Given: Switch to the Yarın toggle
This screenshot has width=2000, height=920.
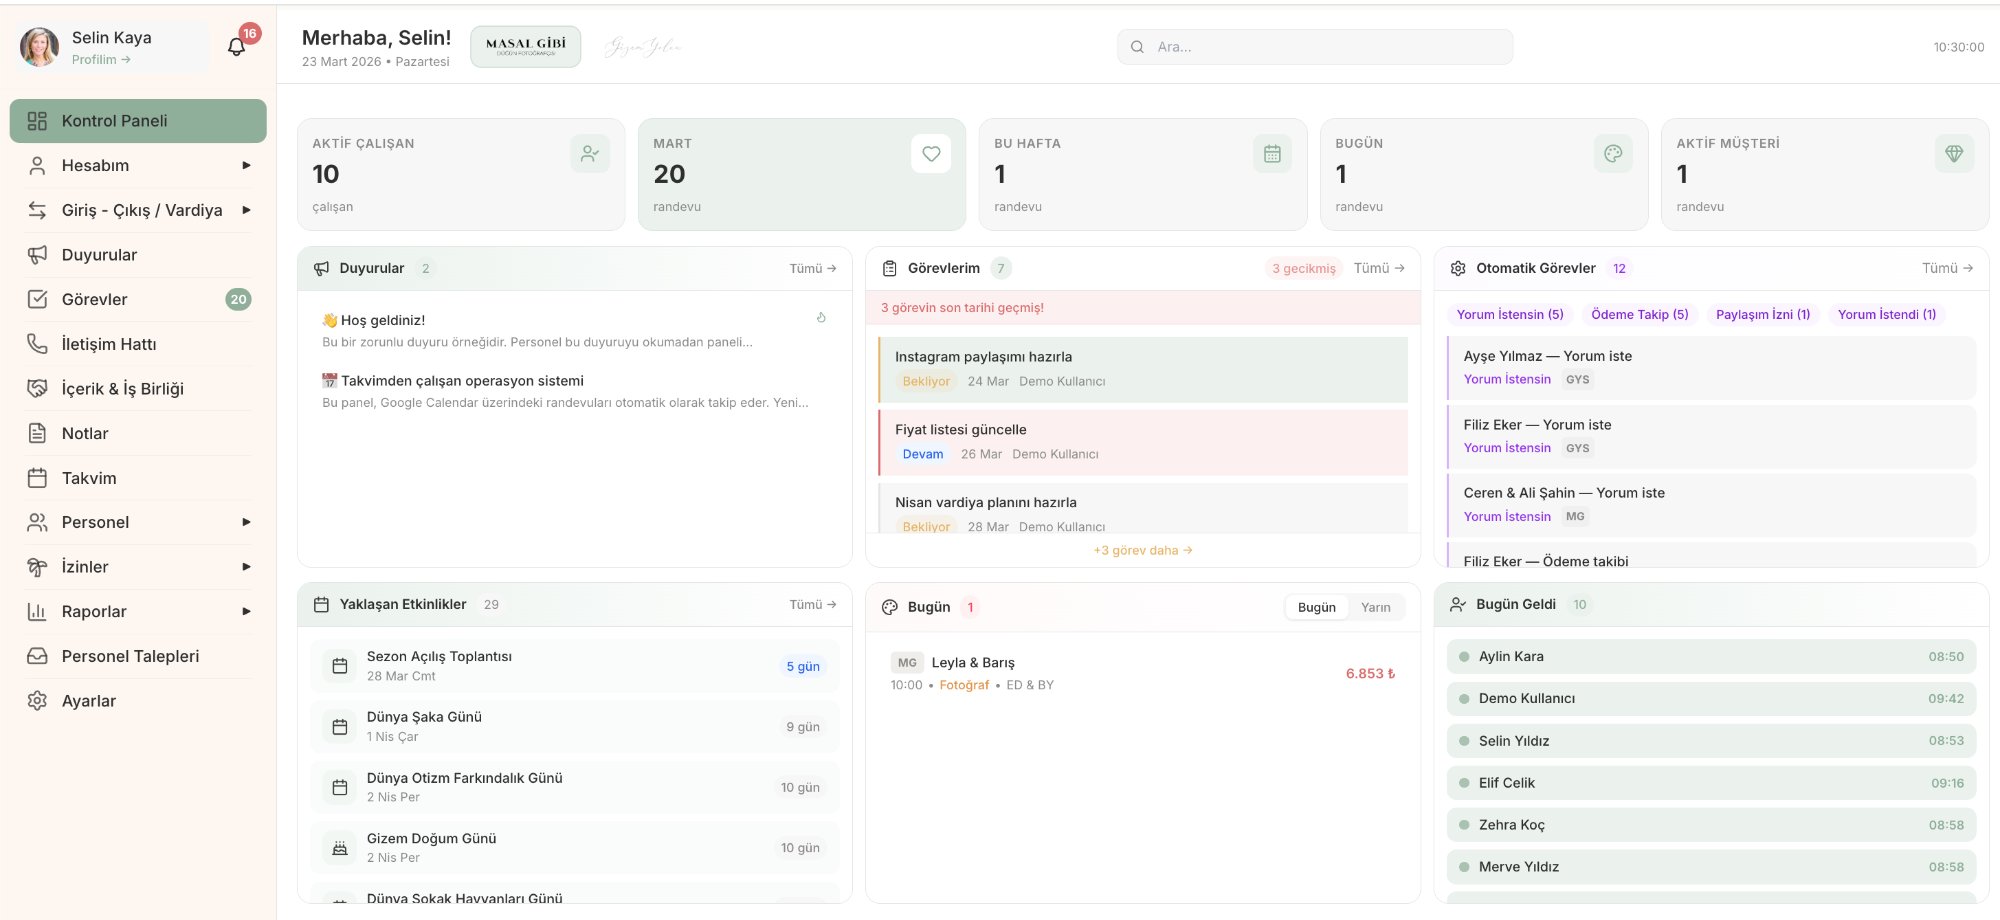Looking at the screenshot, I should pyautogui.click(x=1375, y=607).
